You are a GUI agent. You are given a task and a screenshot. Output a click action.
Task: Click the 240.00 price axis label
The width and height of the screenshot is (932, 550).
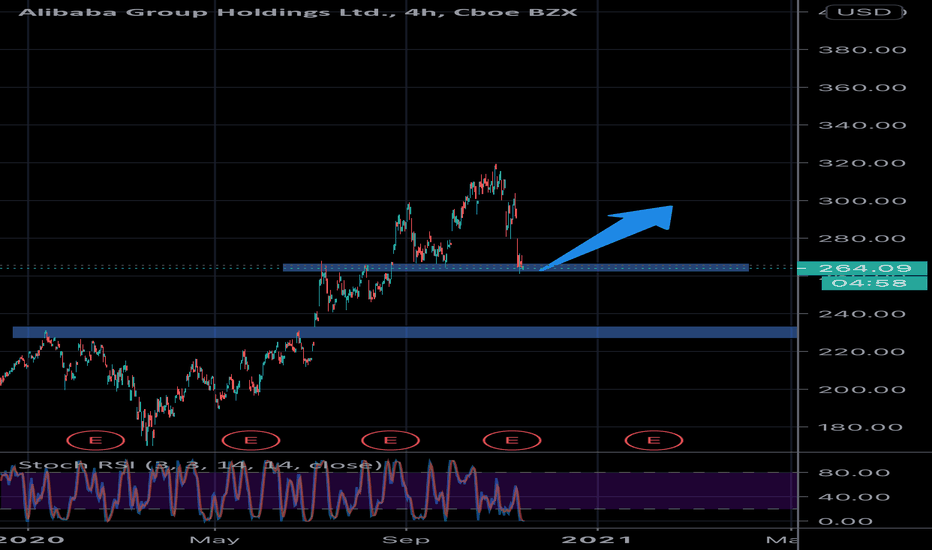pyautogui.click(x=862, y=314)
